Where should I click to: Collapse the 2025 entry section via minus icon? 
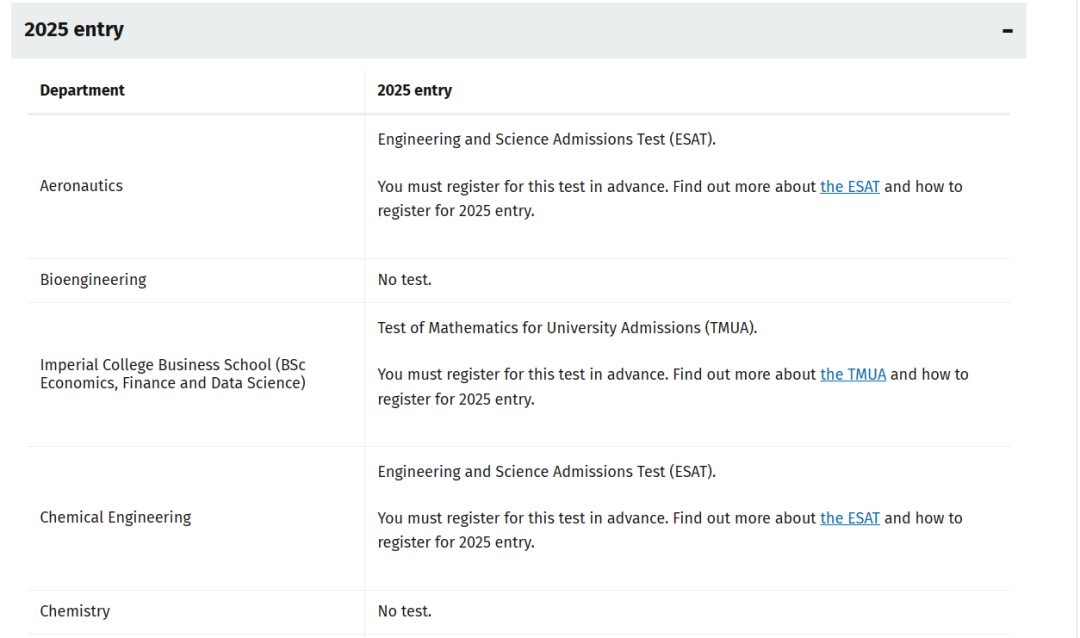pos(1007,30)
